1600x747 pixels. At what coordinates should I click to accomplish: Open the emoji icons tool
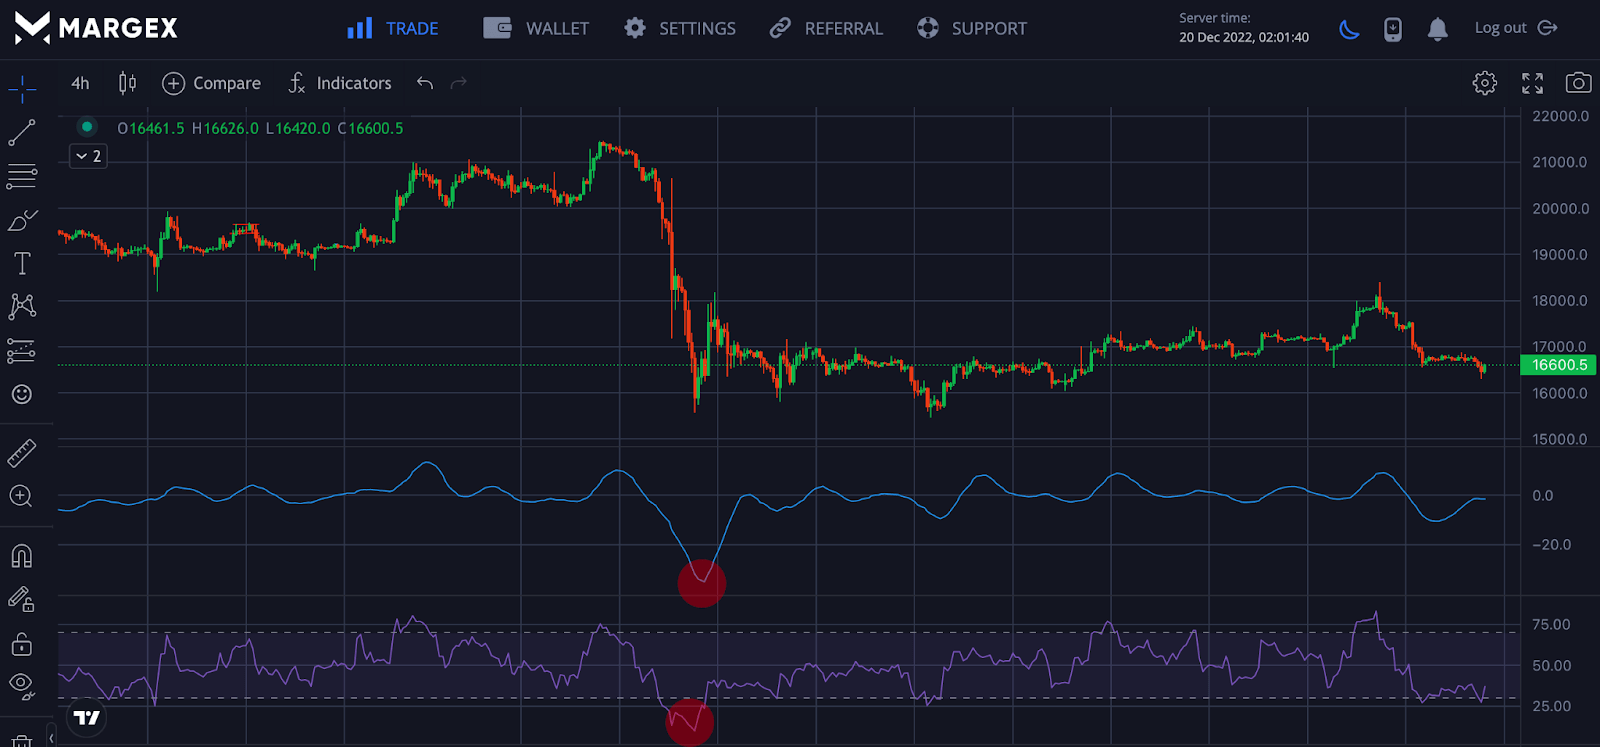[x=22, y=394]
